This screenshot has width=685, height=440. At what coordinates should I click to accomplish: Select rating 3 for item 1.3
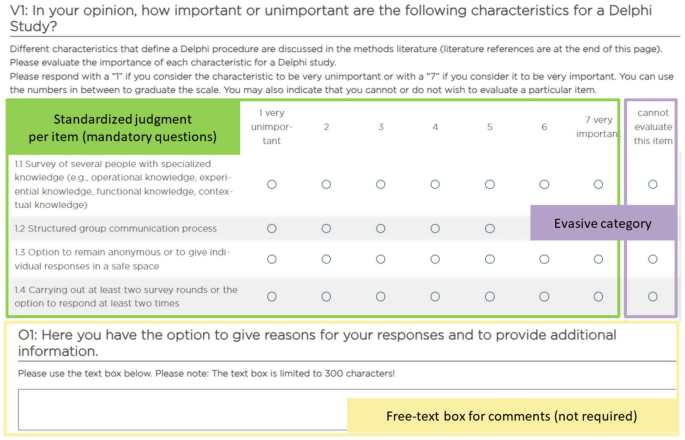tap(381, 259)
